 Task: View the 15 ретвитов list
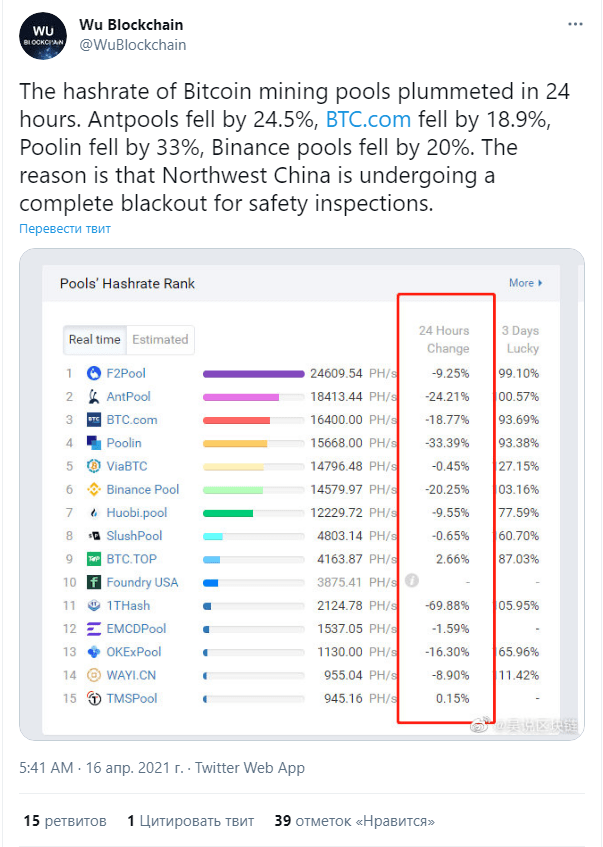[x=65, y=821]
